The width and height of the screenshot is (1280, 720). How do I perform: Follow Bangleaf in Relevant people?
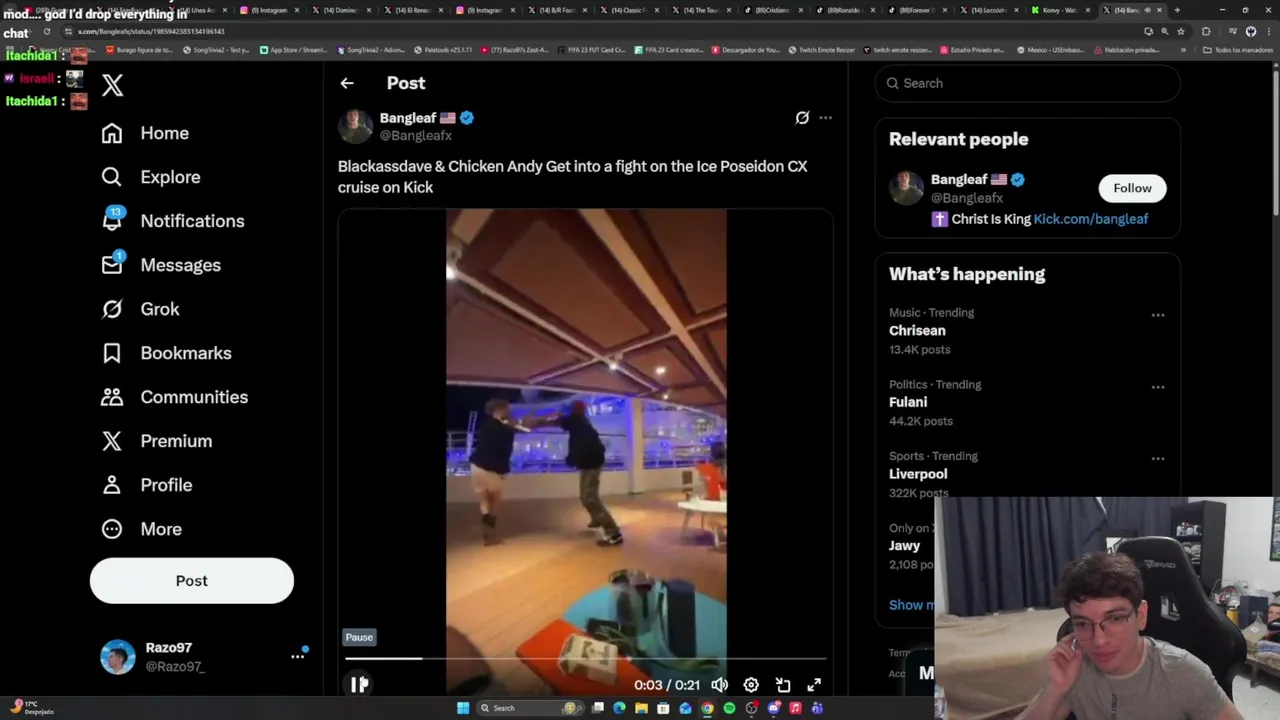click(1132, 188)
